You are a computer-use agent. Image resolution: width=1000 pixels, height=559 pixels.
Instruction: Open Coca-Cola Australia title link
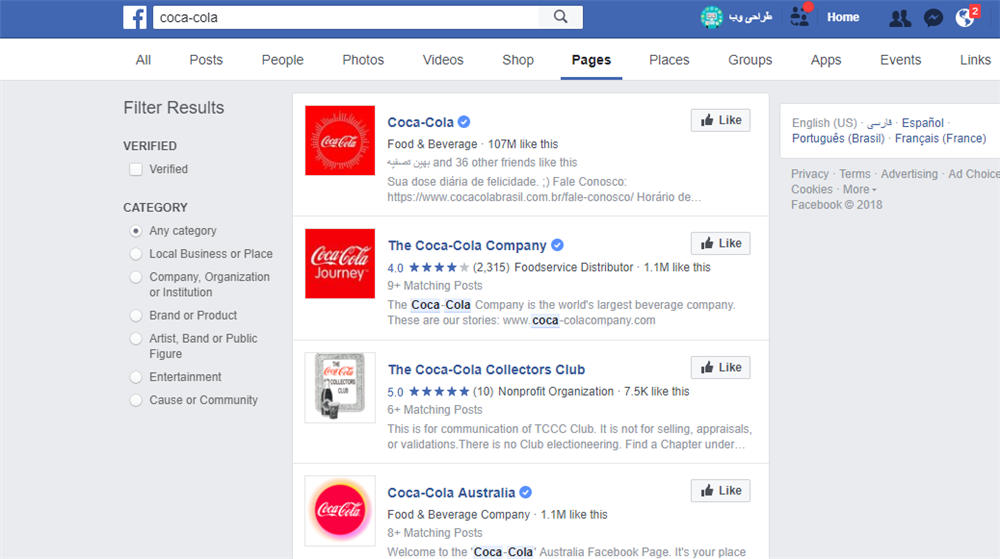pyautogui.click(x=451, y=493)
